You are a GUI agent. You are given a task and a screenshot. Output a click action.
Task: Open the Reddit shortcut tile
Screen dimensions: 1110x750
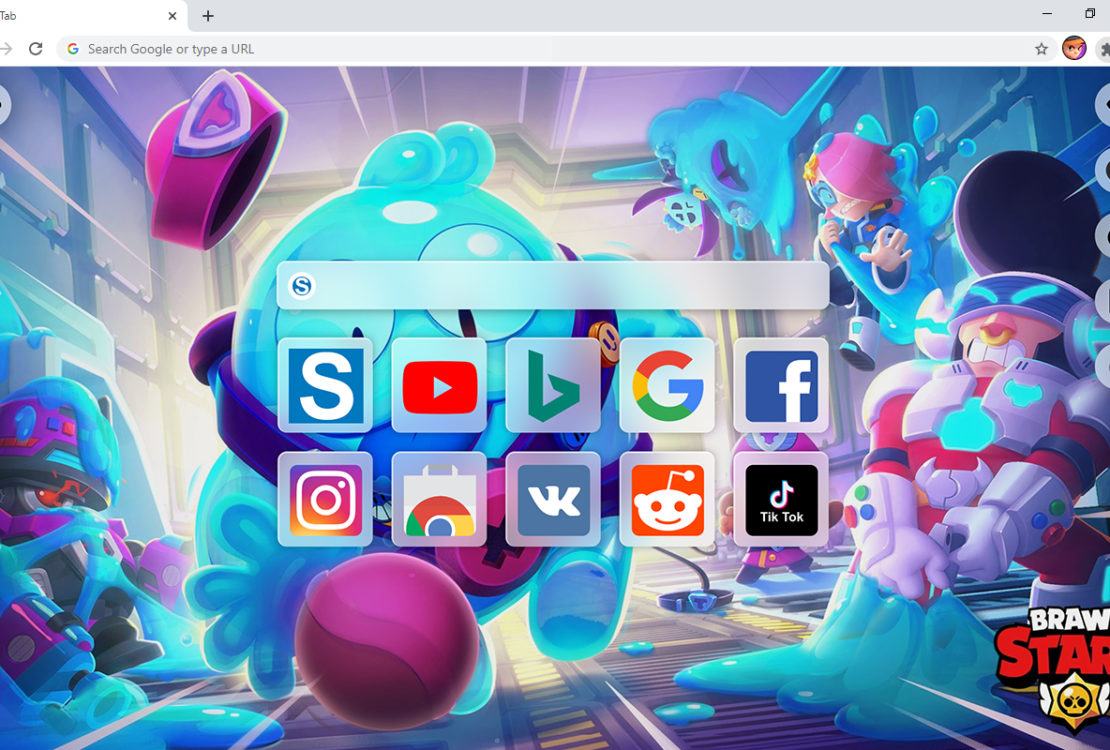(x=667, y=499)
